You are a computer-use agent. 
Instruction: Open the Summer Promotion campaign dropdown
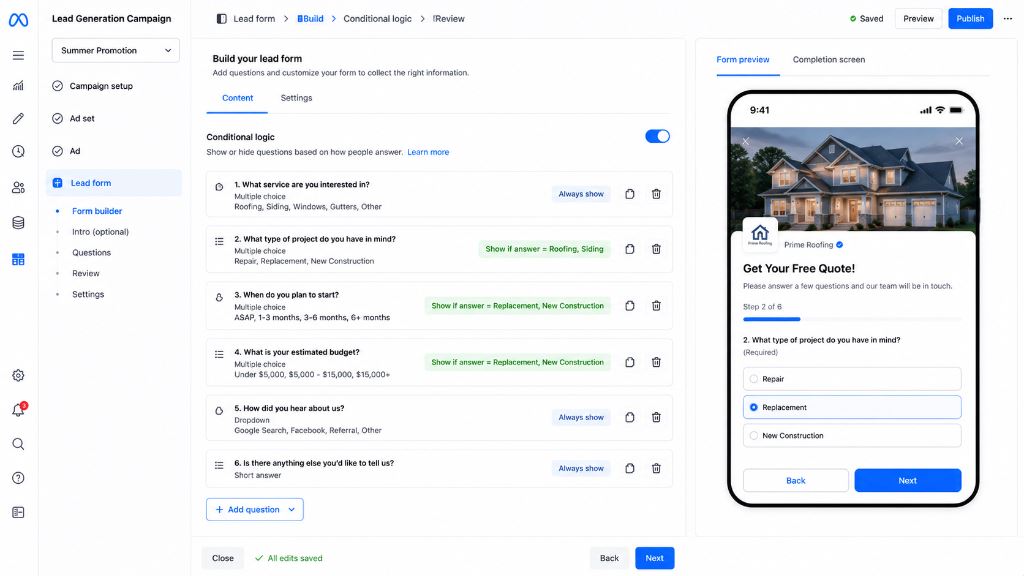click(116, 50)
